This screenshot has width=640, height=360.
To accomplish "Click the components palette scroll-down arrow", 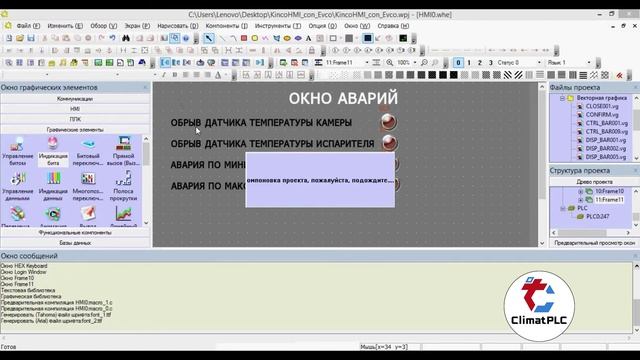I will 146,223.
